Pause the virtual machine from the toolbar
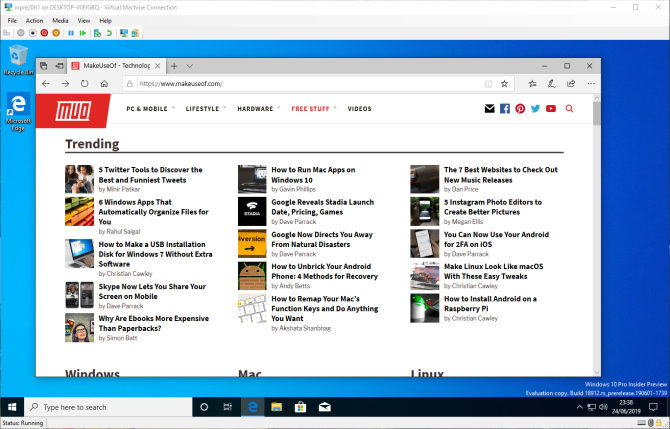 tap(69, 33)
